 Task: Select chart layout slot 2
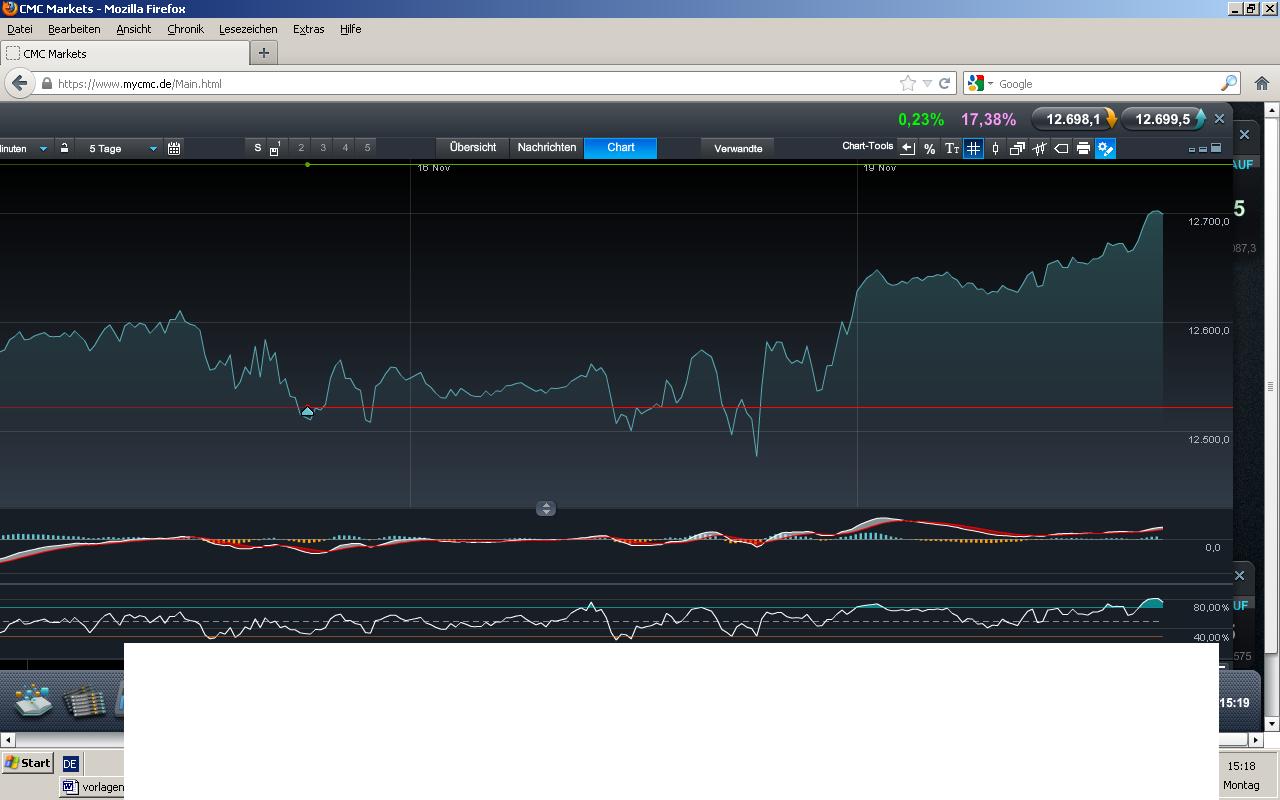(x=301, y=148)
